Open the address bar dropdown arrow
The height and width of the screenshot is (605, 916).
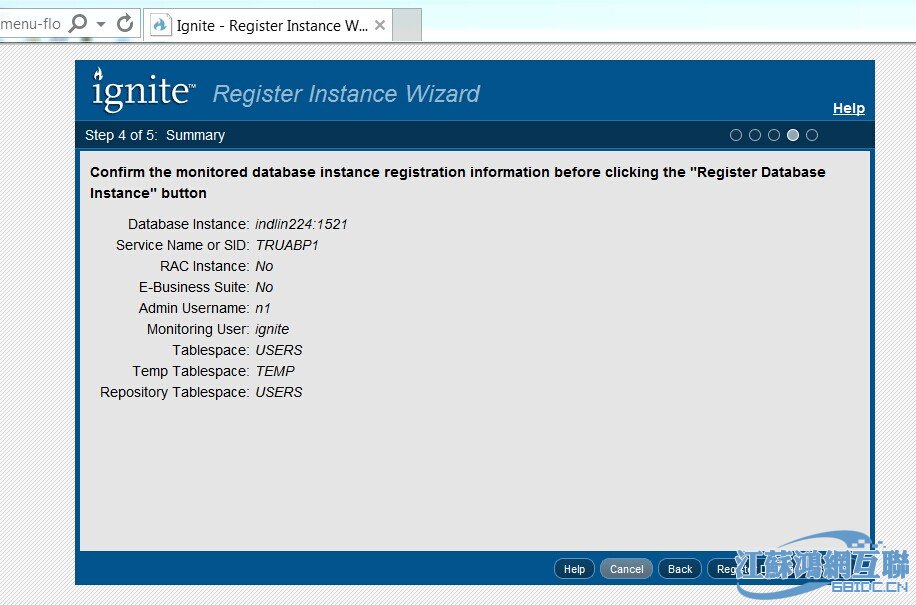101,25
